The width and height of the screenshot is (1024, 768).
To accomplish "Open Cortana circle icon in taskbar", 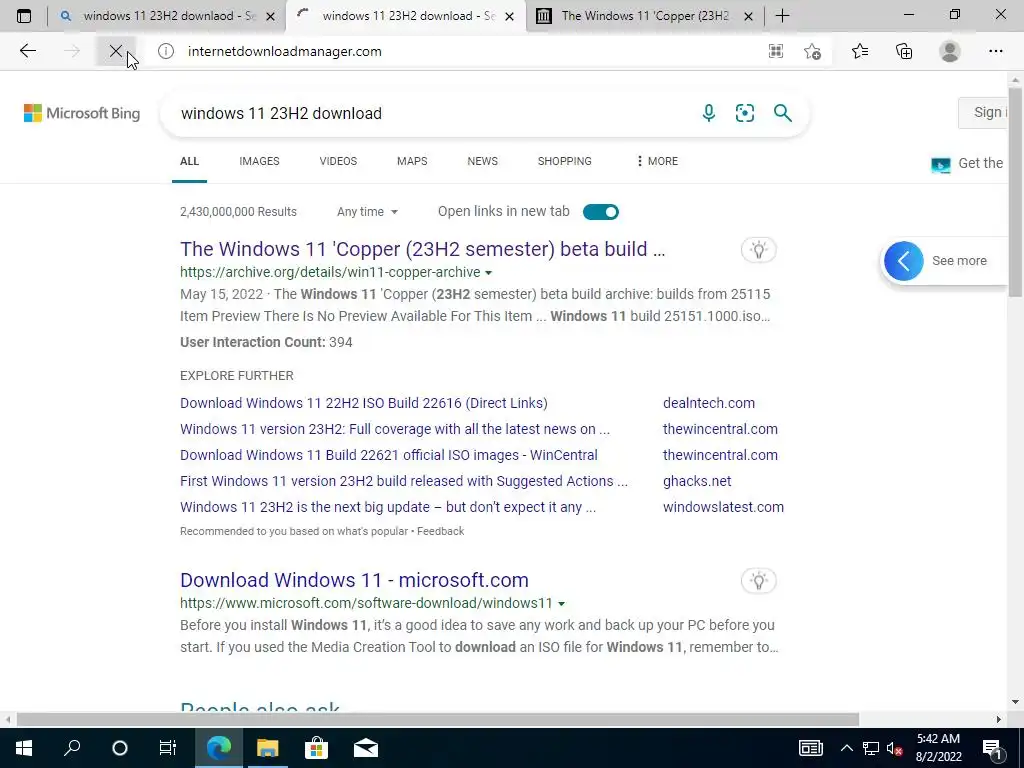I will pyautogui.click(x=120, y=748).
